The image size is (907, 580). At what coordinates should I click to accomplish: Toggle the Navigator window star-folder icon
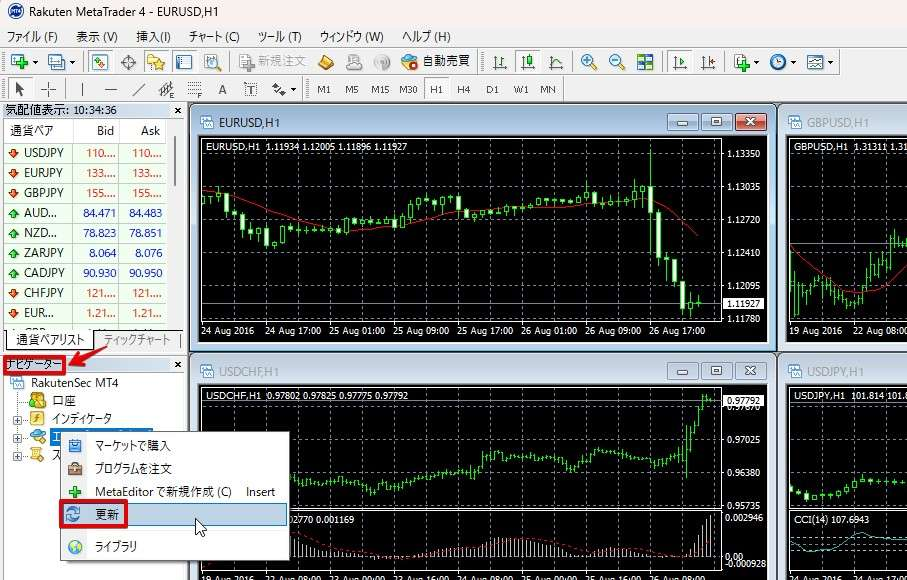pos(156,62)
